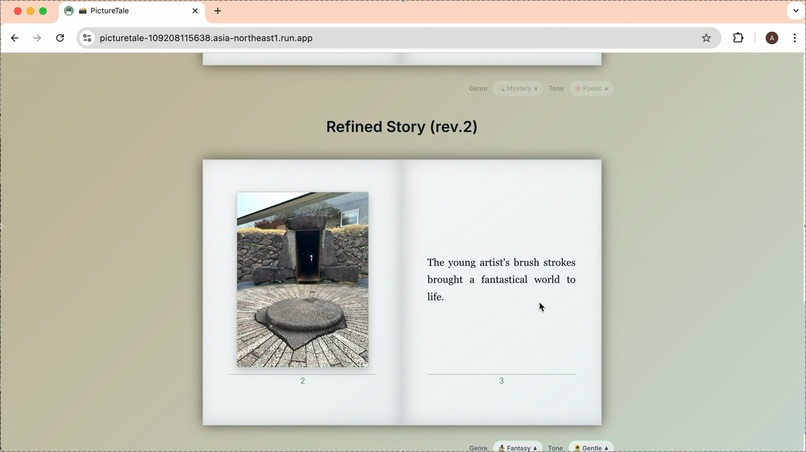Click the Refined Story (rev.2) heading
This screenshot has height=452, width=806.
pyautogui.click(x=401, y=127)
